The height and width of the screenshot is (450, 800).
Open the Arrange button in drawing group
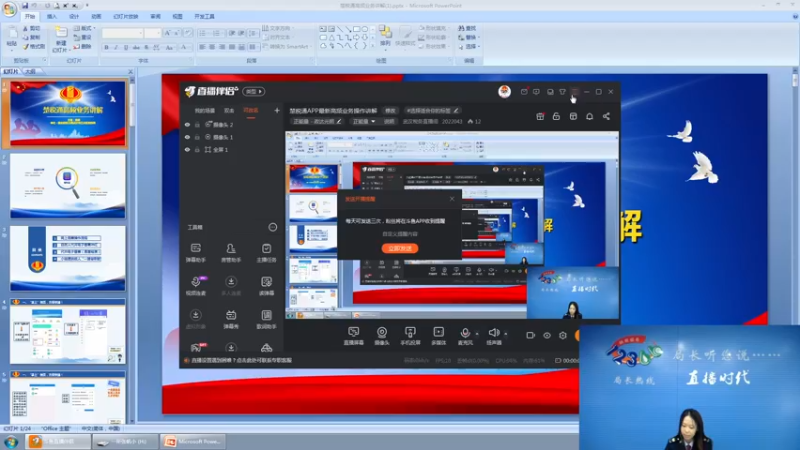tap(386, 36)
